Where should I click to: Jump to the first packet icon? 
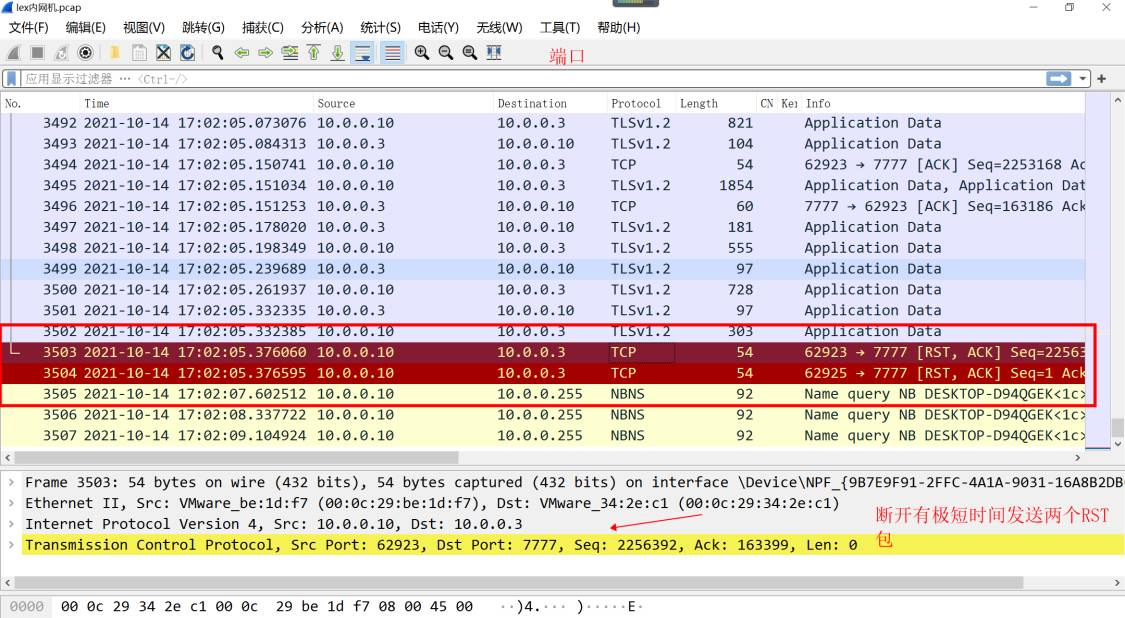314,53
